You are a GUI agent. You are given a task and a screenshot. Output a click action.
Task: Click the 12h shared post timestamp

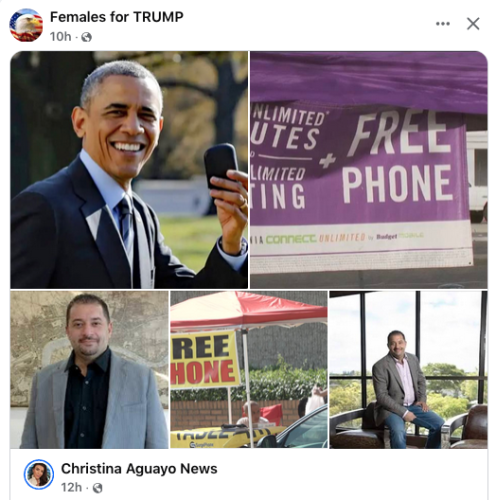pyautogui.click(x=71, y=487)
